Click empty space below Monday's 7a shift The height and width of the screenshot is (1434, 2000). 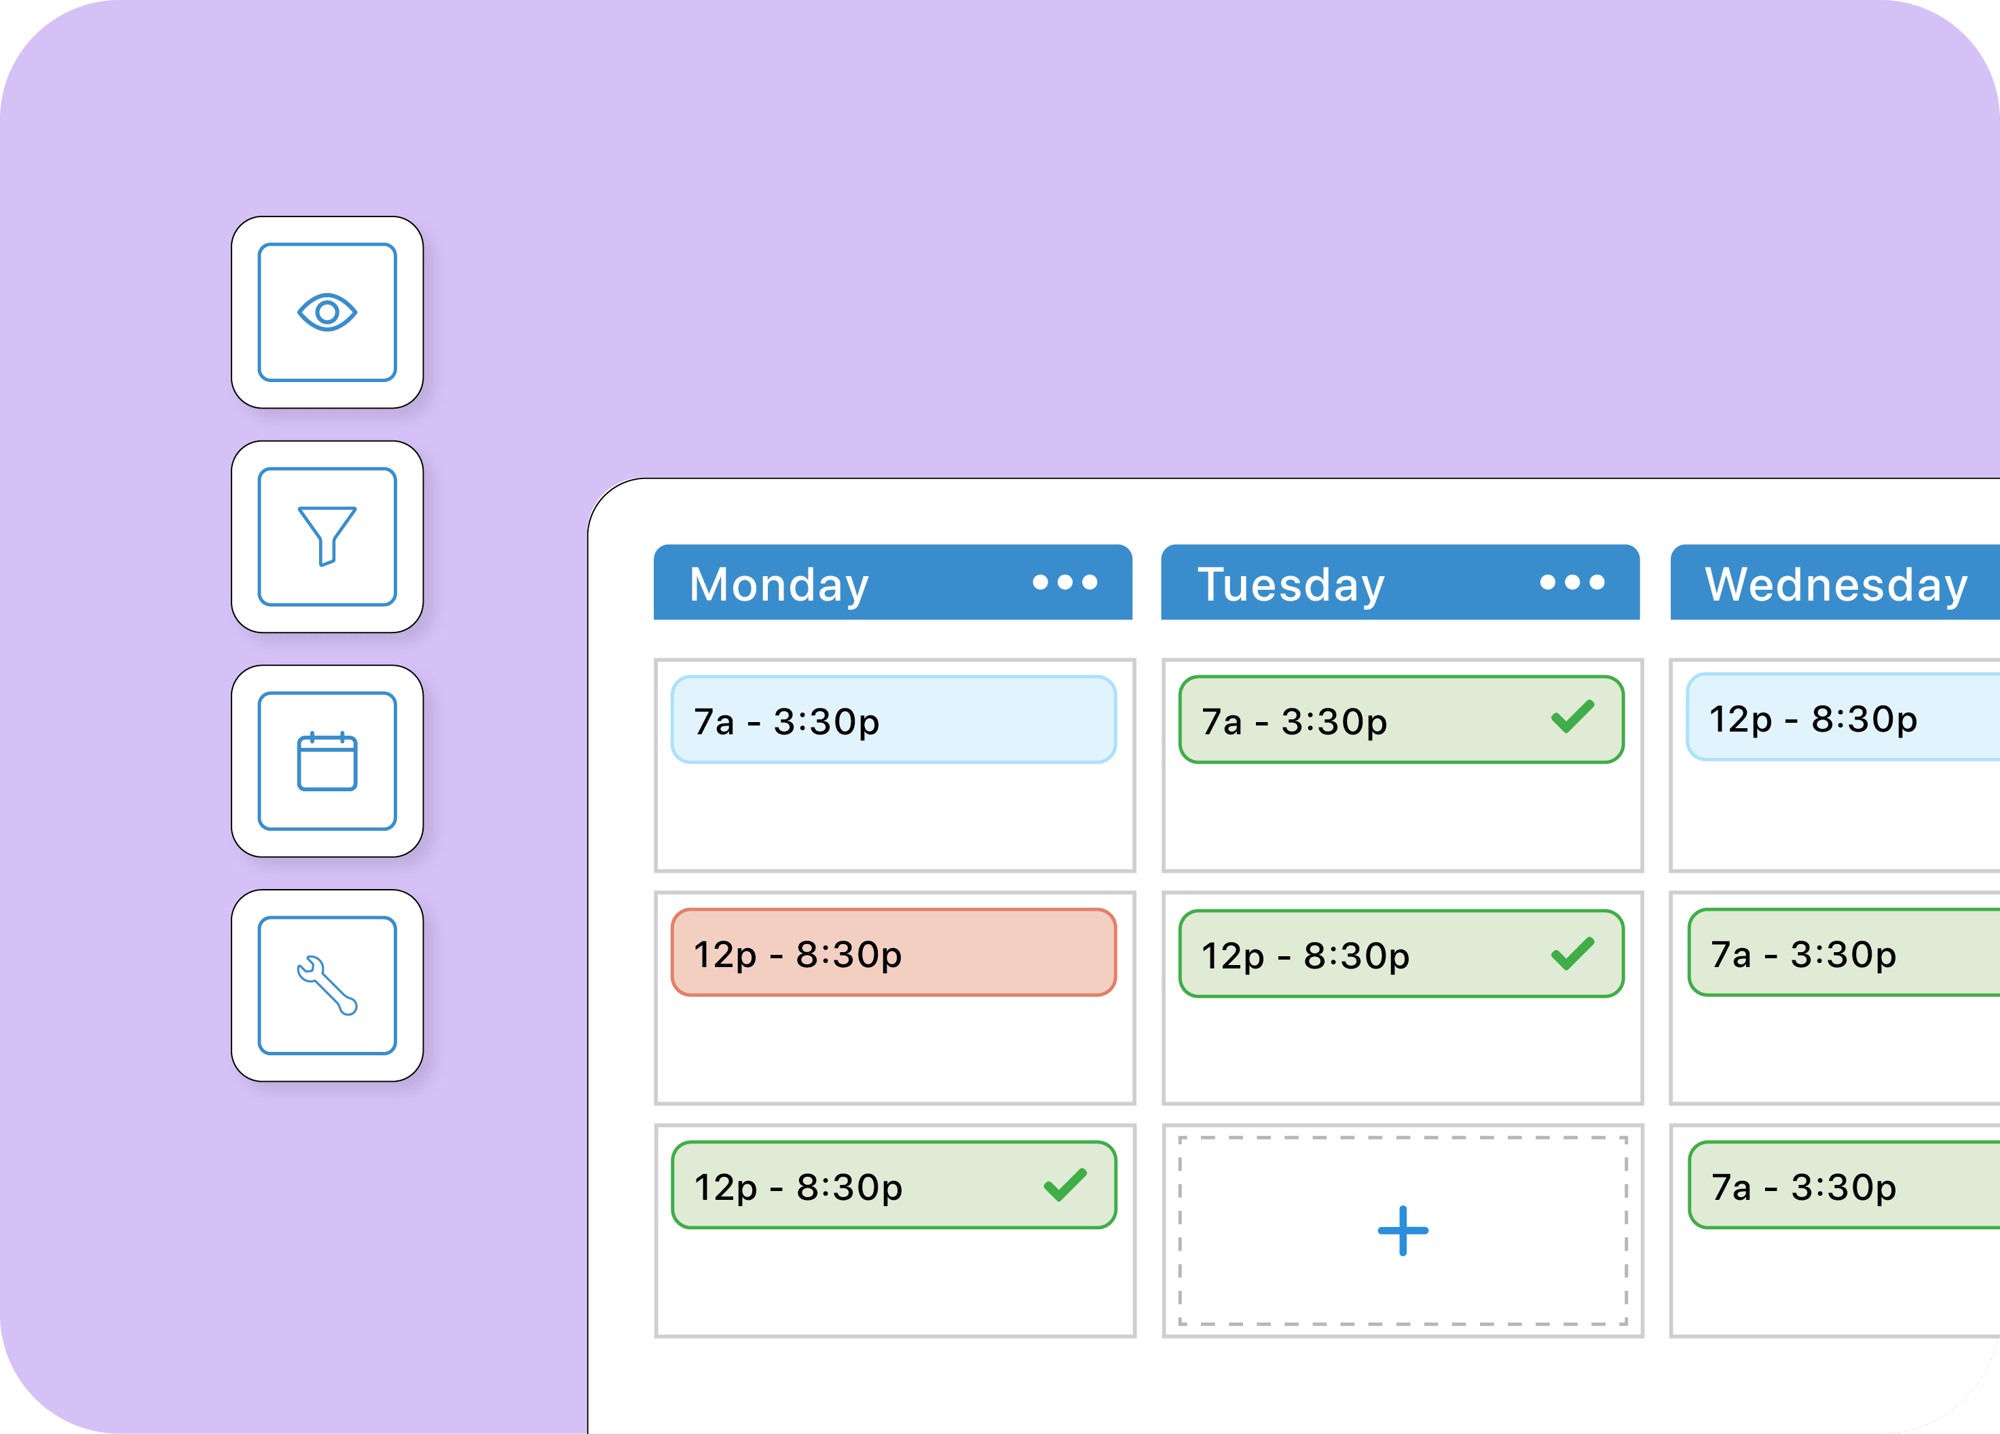pyautogui.click(x=894, y=816)
